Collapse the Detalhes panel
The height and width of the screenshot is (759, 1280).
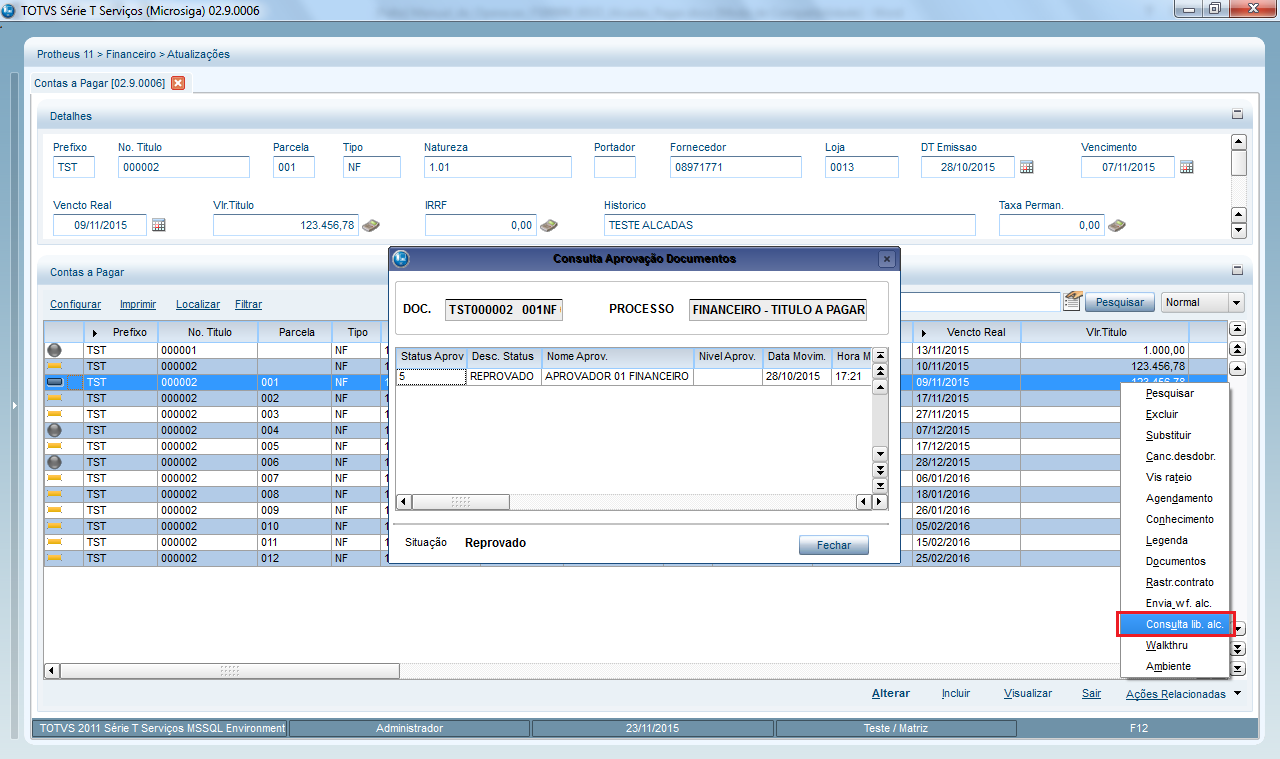[x=1237, y=115]
